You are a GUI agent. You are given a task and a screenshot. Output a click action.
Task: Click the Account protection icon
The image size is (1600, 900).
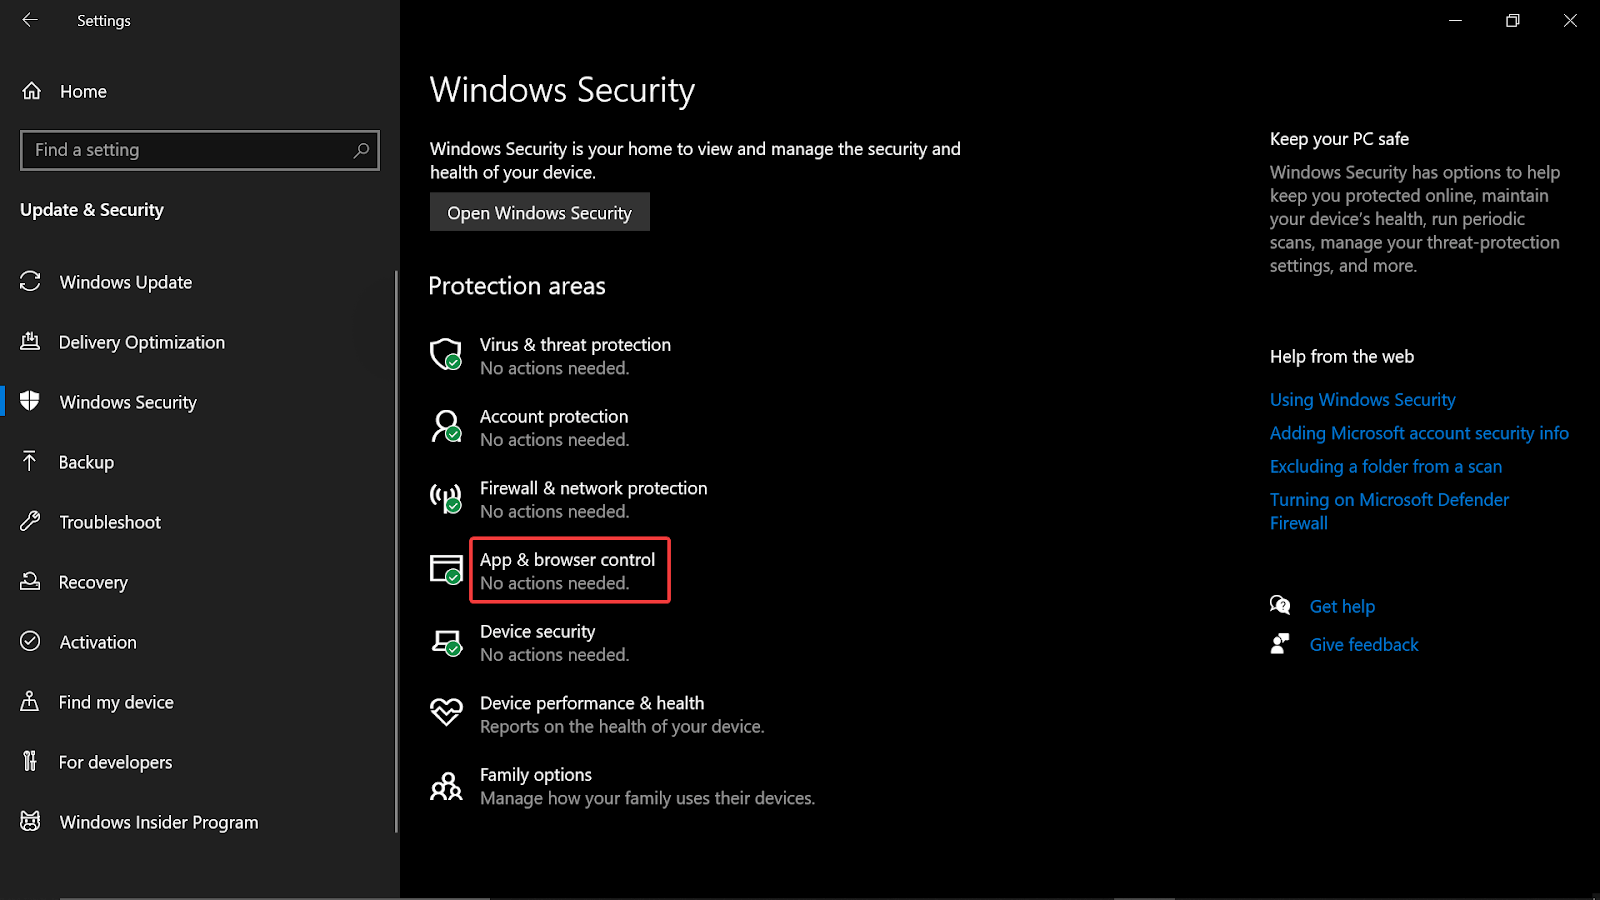[447, 426]
